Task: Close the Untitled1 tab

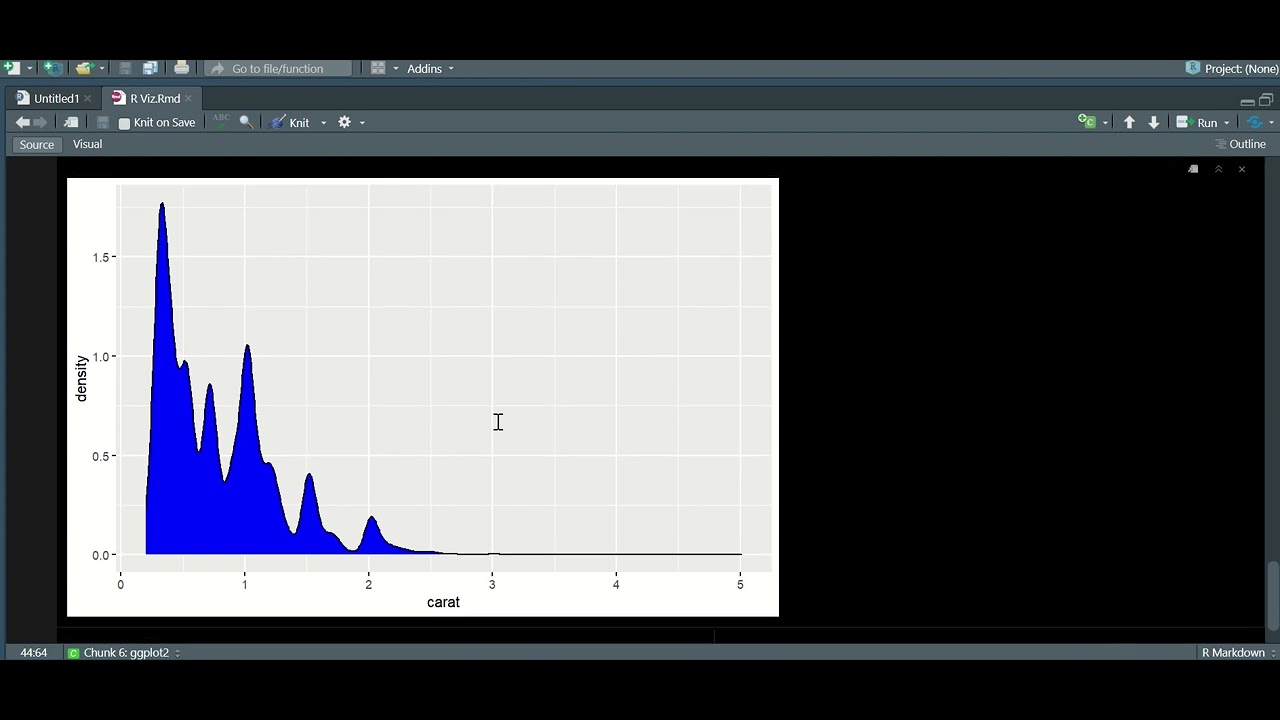Action: click(x=88, y=98)
